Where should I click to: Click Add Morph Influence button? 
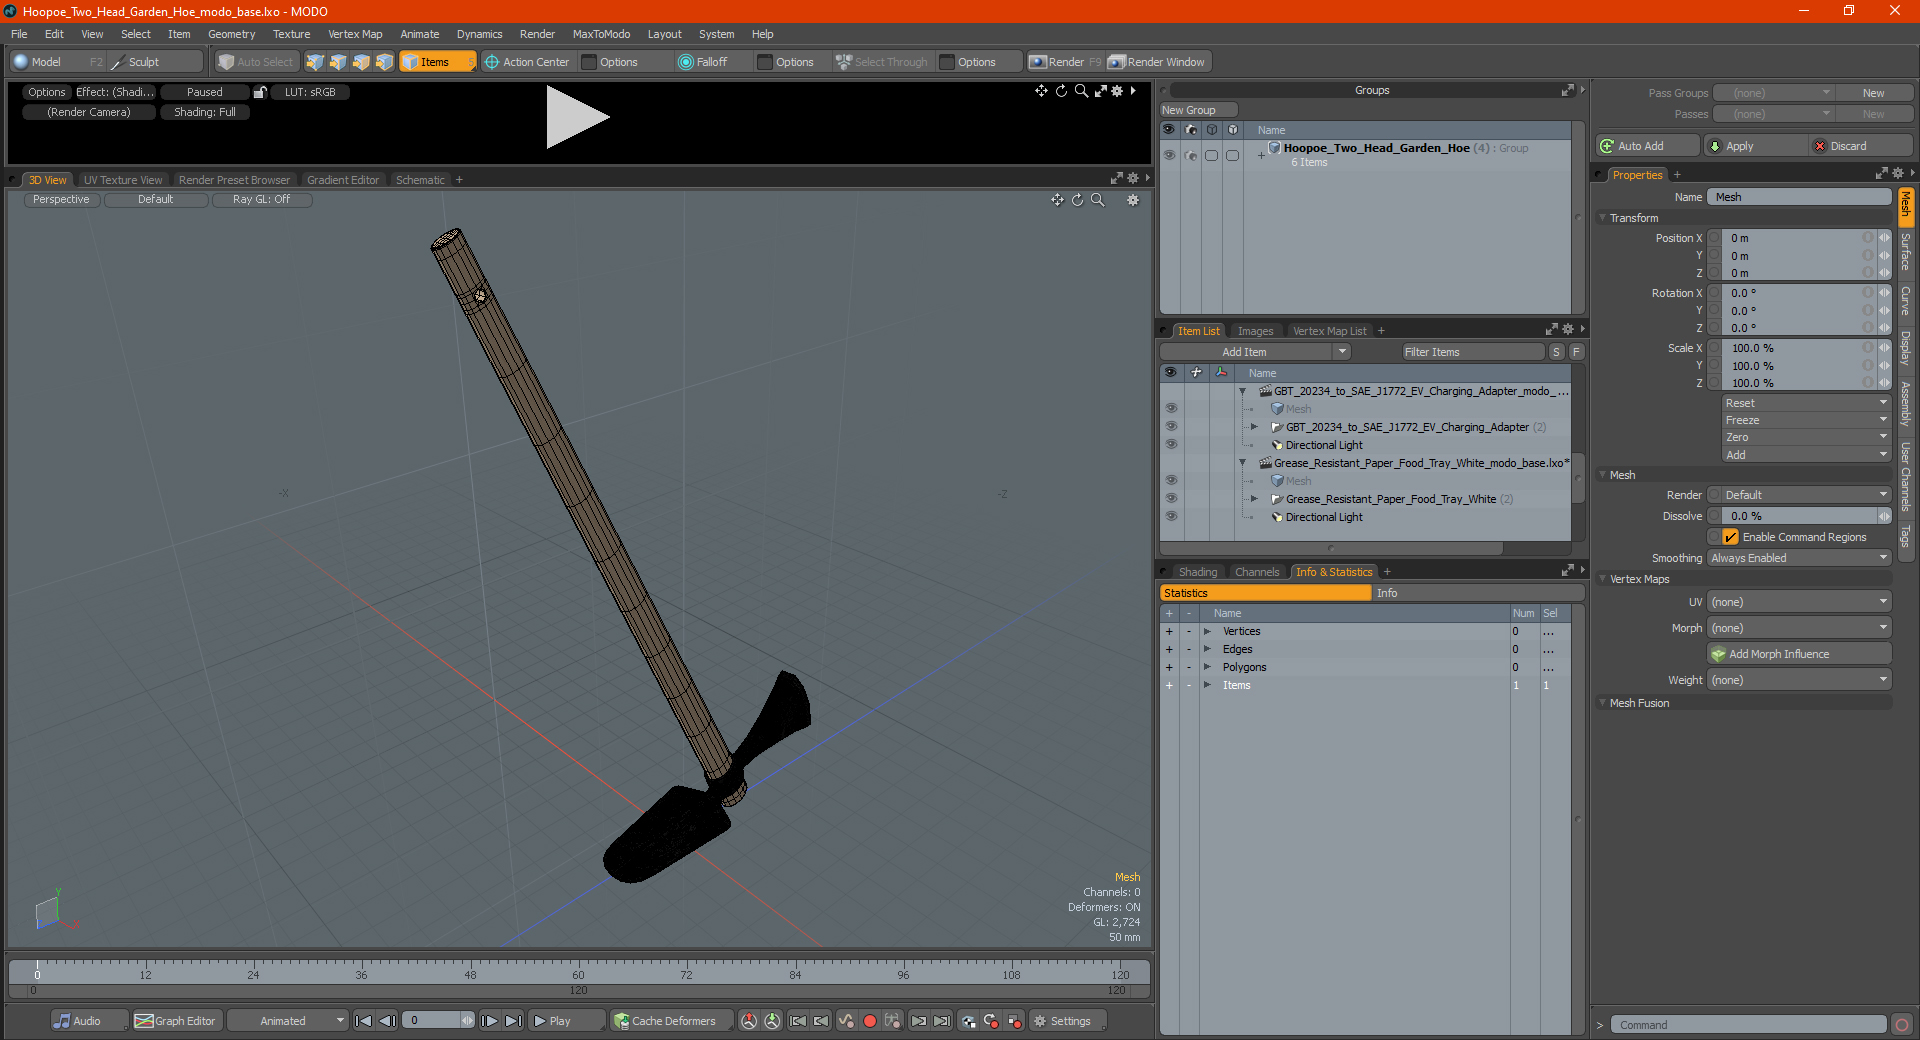tap(1799, 654)
